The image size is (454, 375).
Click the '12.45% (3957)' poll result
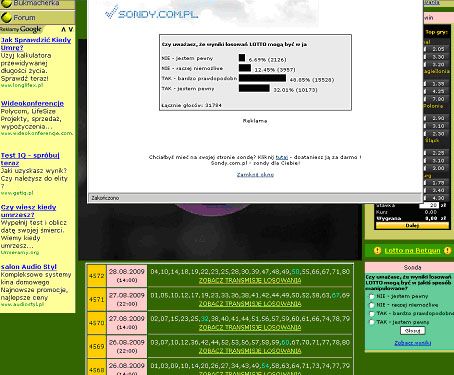pyautogui.click(x=275, y=70)
